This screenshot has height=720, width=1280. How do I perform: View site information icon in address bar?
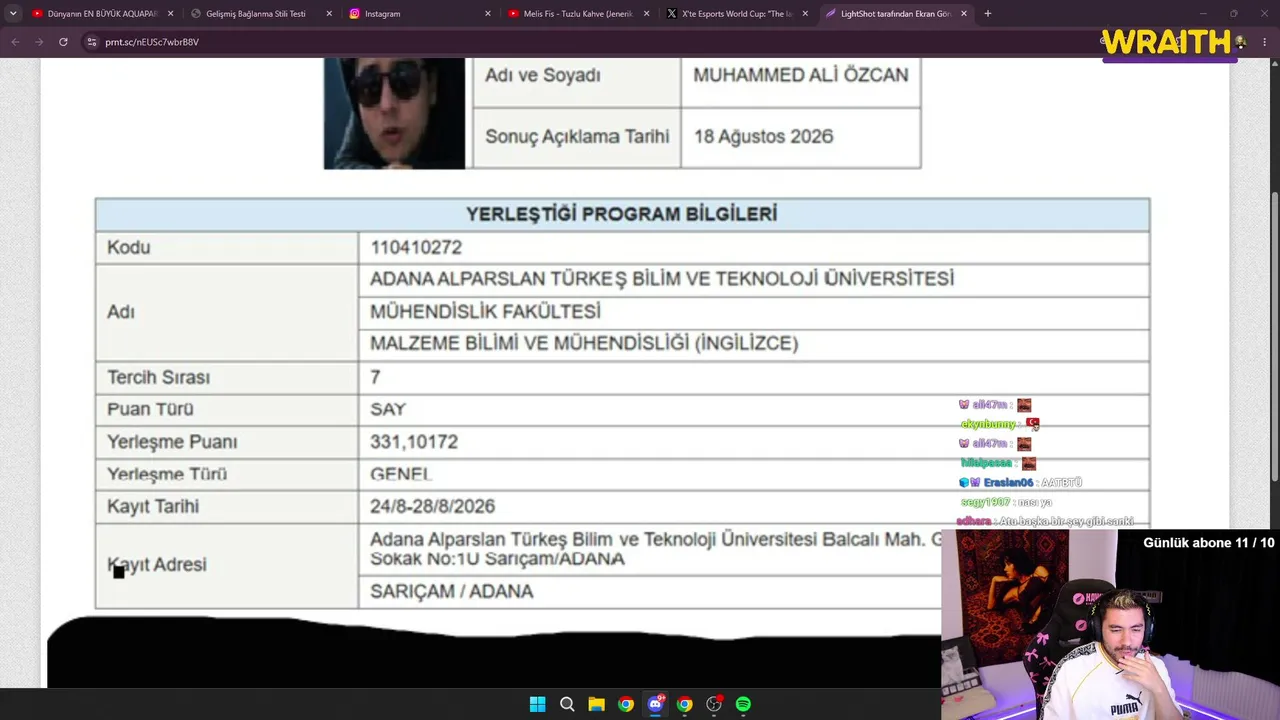[x=92, y=42]
